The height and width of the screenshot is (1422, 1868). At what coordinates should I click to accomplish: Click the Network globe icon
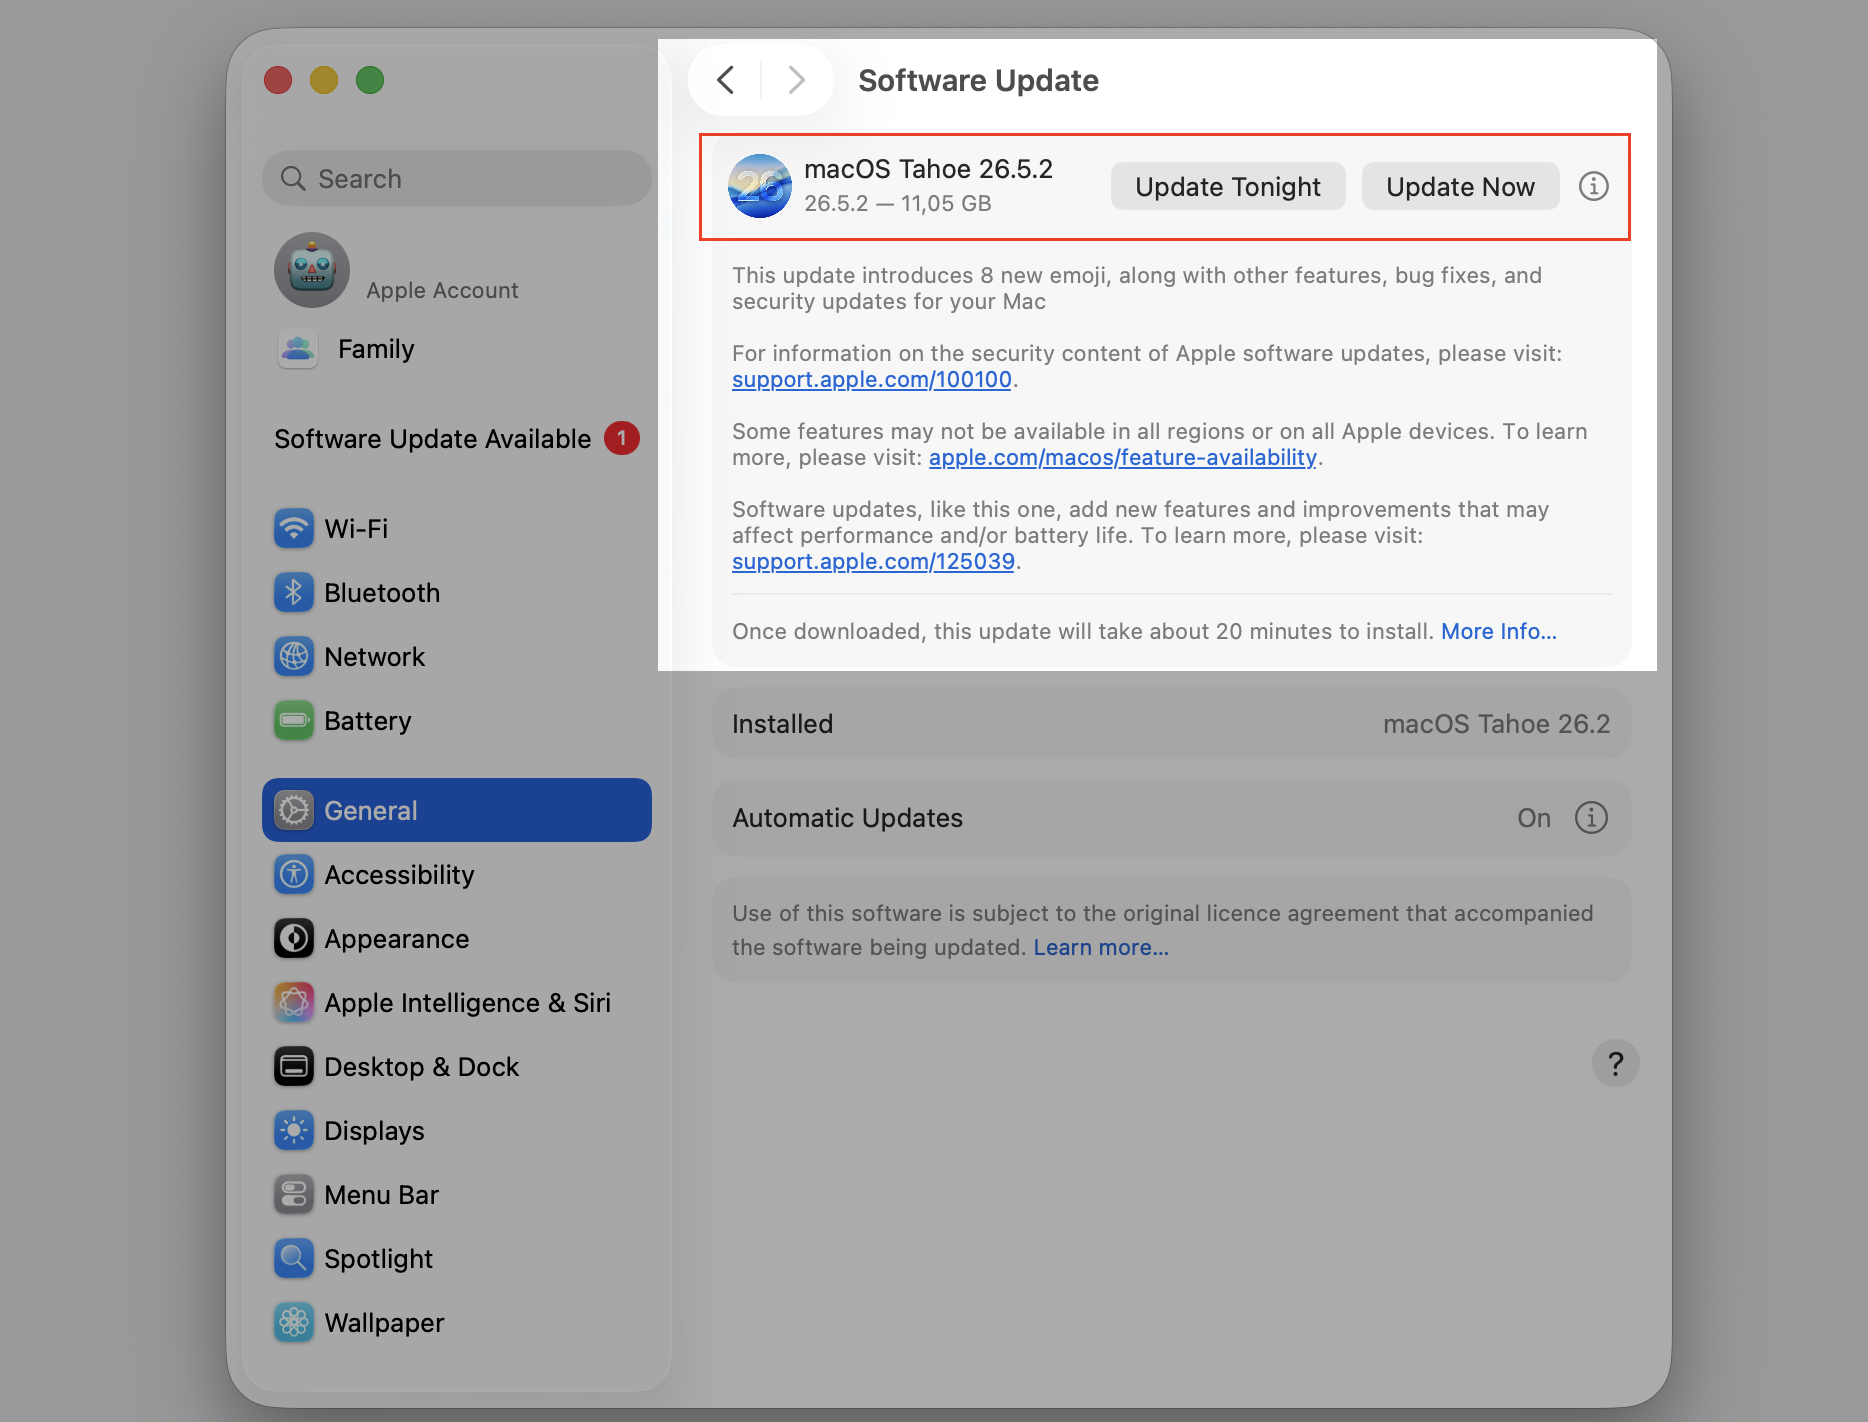coord(294,656)
